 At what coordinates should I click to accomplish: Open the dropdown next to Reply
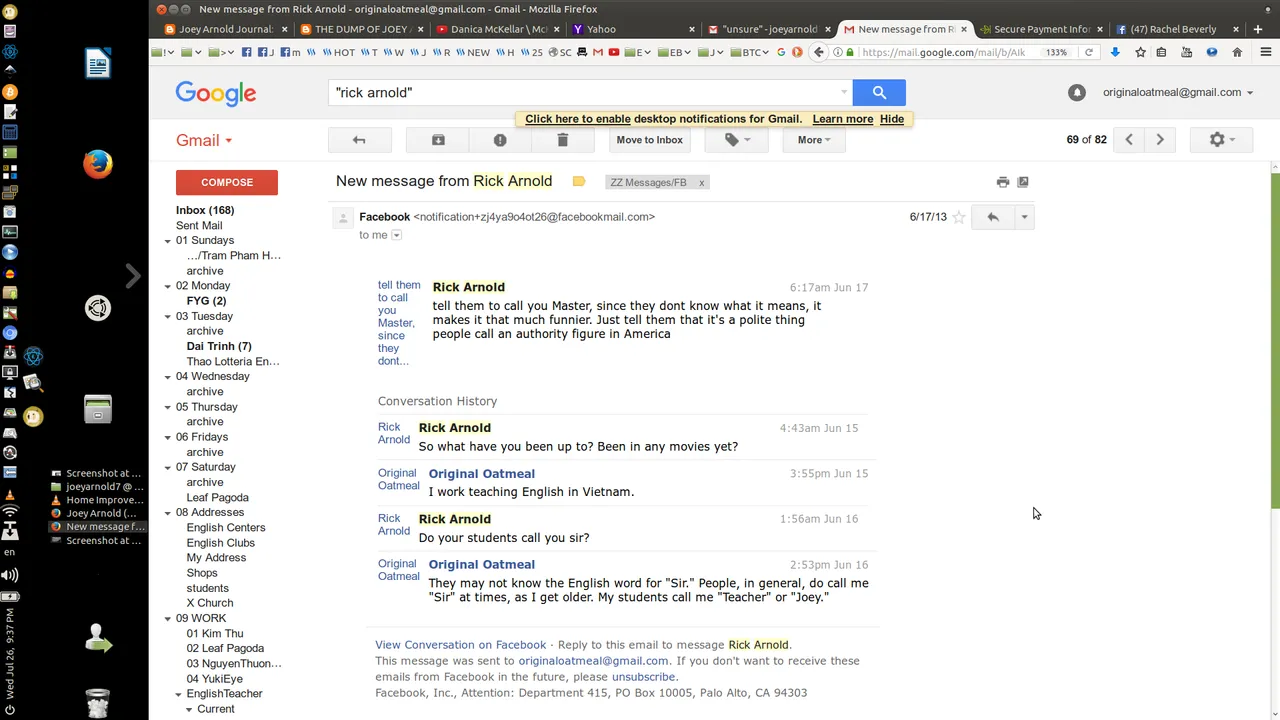[x=1024, y=217]
